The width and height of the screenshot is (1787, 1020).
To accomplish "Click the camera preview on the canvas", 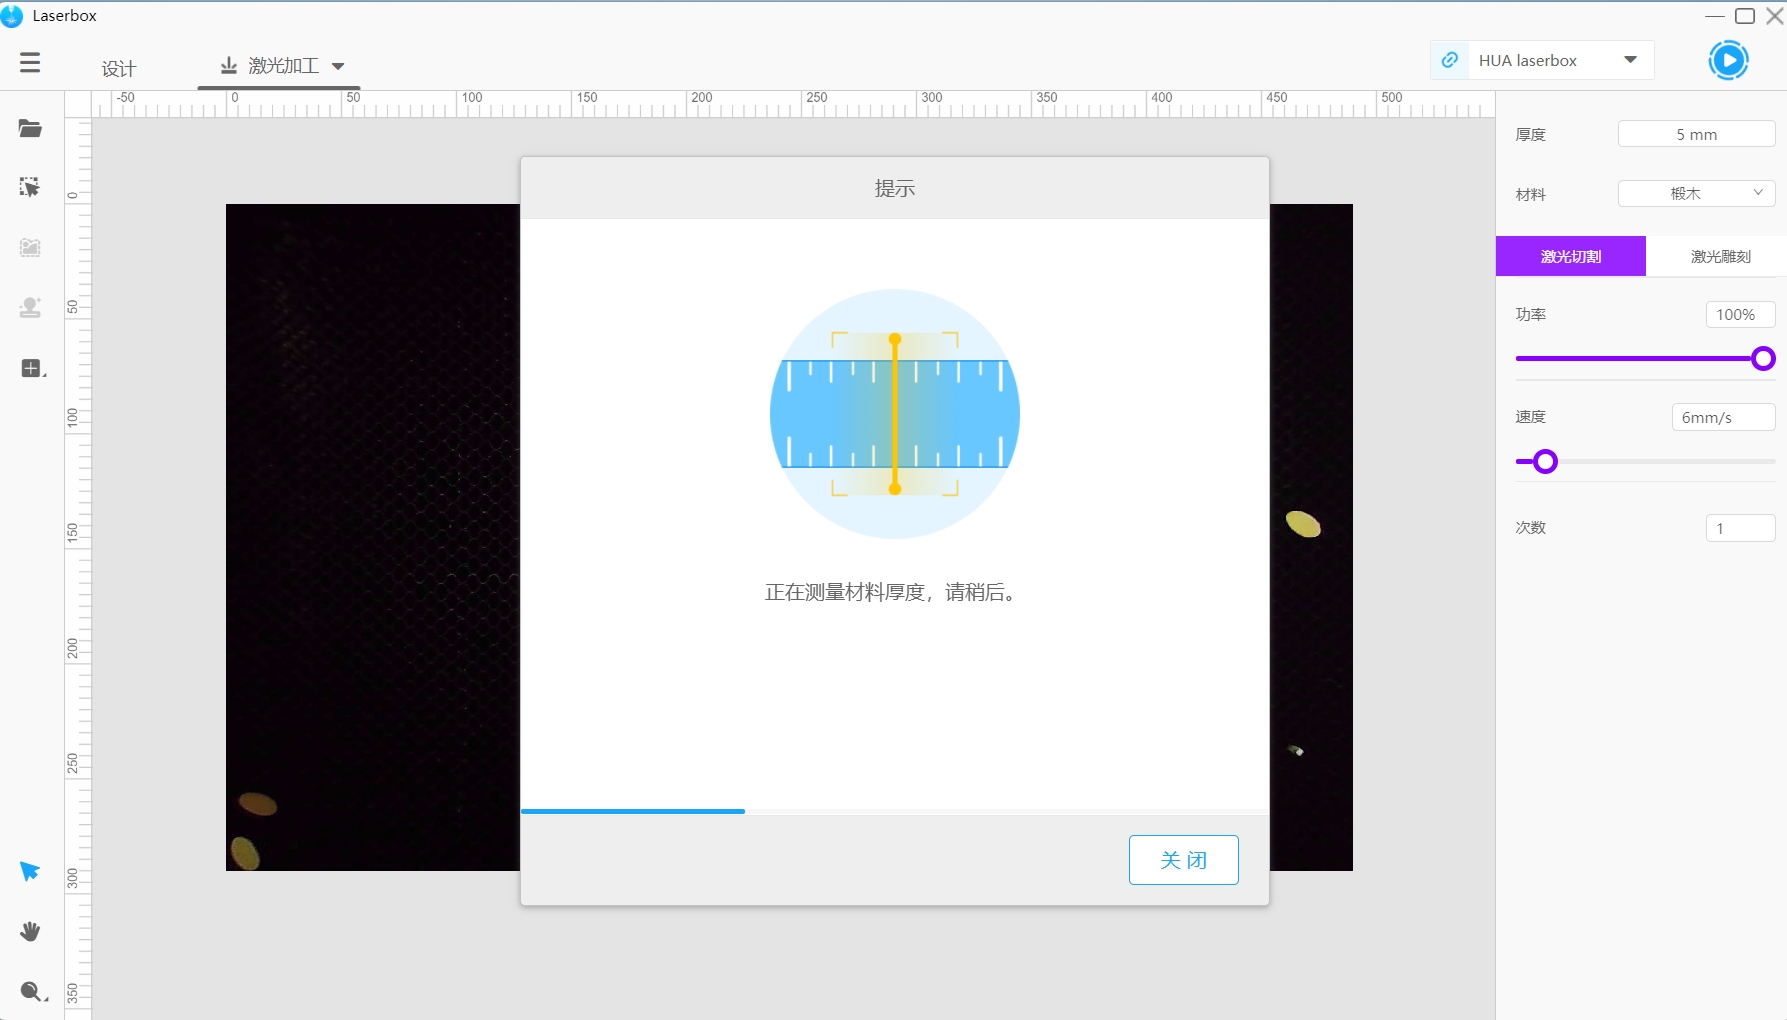I will [372, 537].
